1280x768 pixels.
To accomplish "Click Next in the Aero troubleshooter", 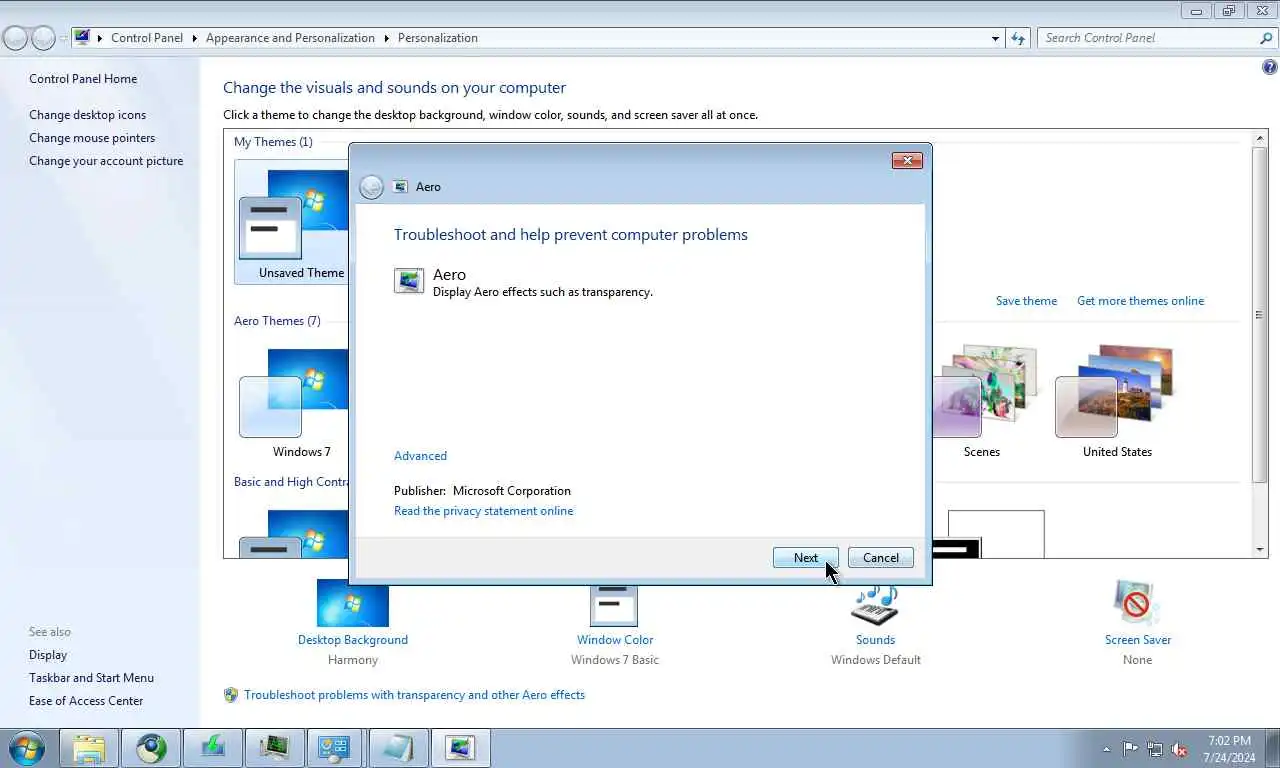I will [806, 558].
